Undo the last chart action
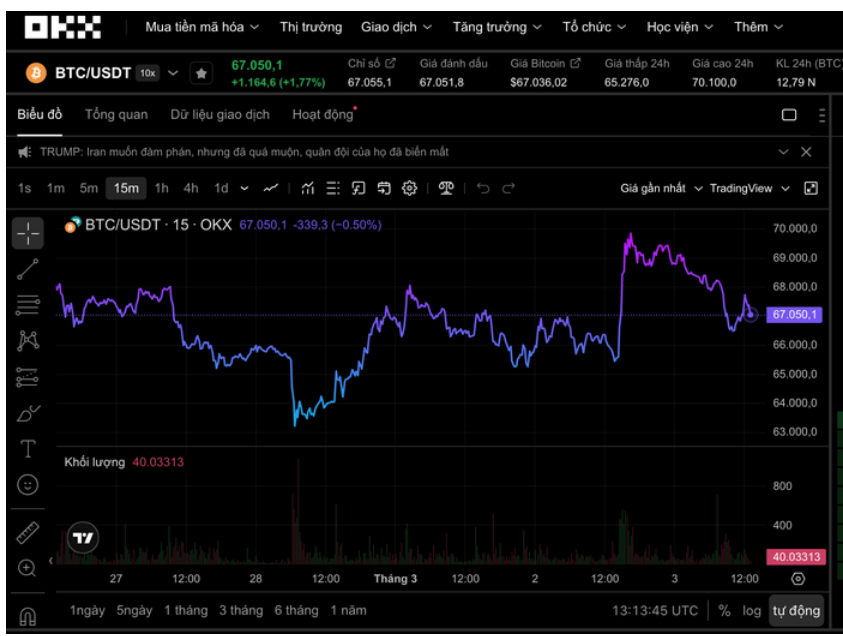The image size is (843, 636). (x=483, y=188)
